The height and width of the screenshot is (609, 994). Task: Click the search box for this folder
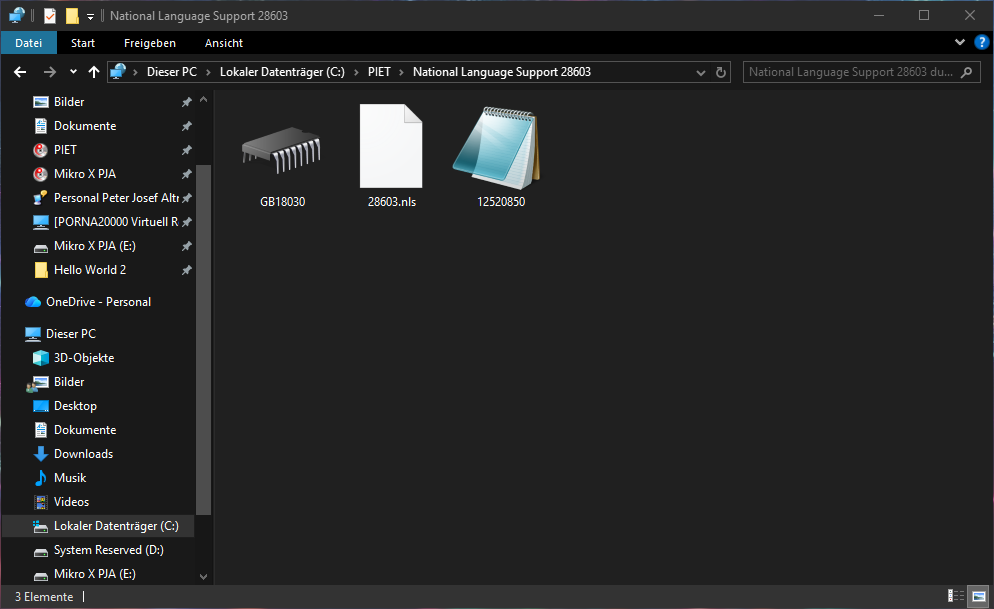click(850, 72)
